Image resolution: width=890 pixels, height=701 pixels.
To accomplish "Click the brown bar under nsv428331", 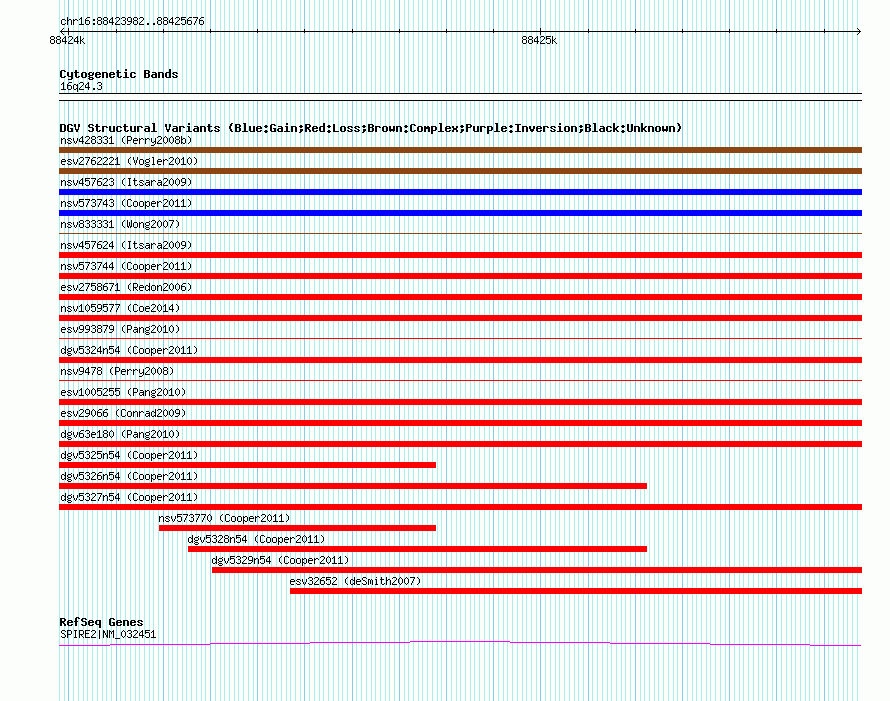I will point(460,150).
